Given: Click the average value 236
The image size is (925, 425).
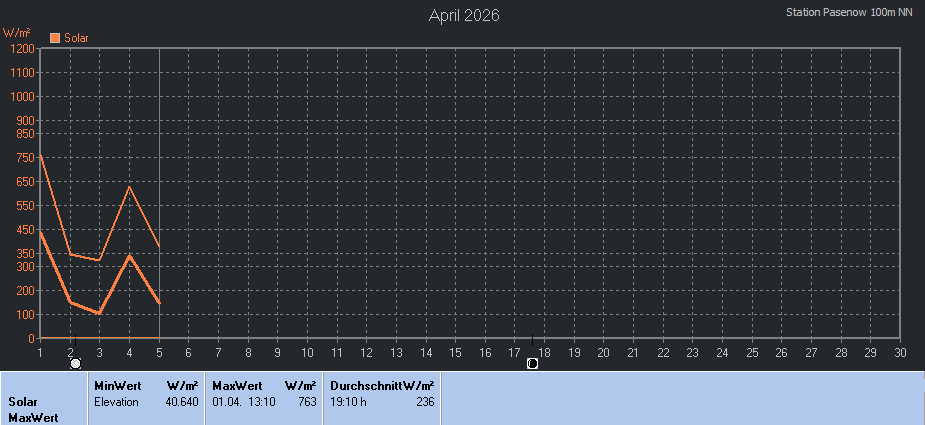Looking at the screenshot, I should (424, 401).
